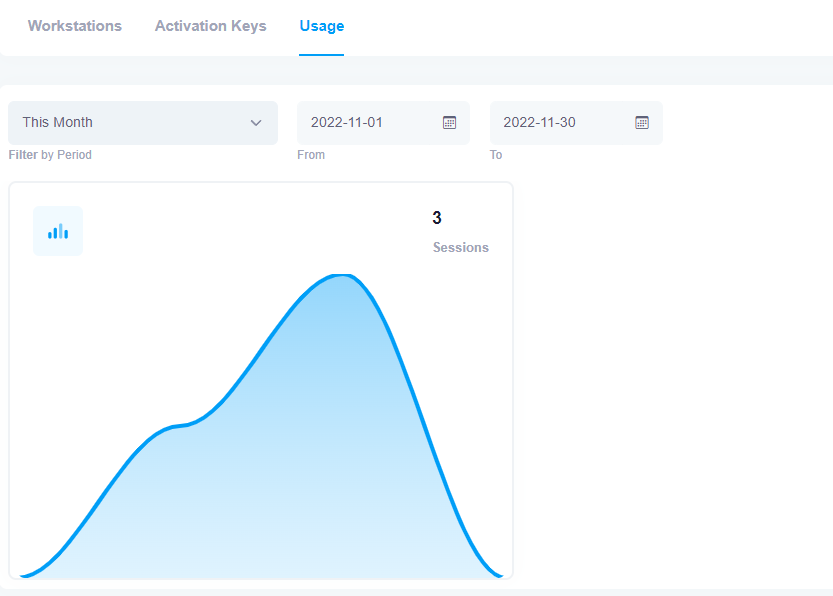The width and height of the screenshot is (833, 596).
Task: Click the Sessions label in chart card
Action: tap(461, 248)
